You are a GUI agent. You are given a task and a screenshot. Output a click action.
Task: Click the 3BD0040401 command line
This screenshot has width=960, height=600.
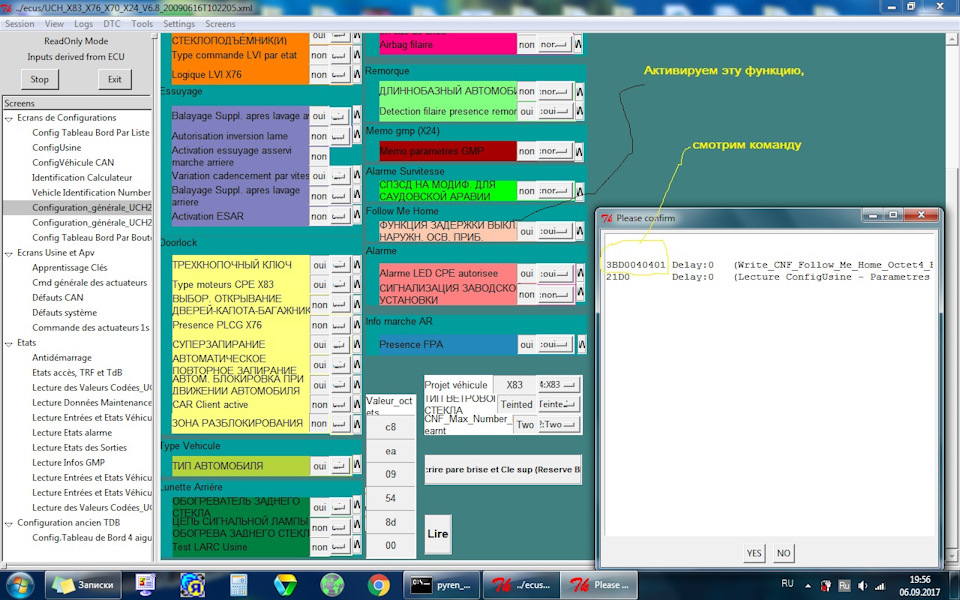770,265
